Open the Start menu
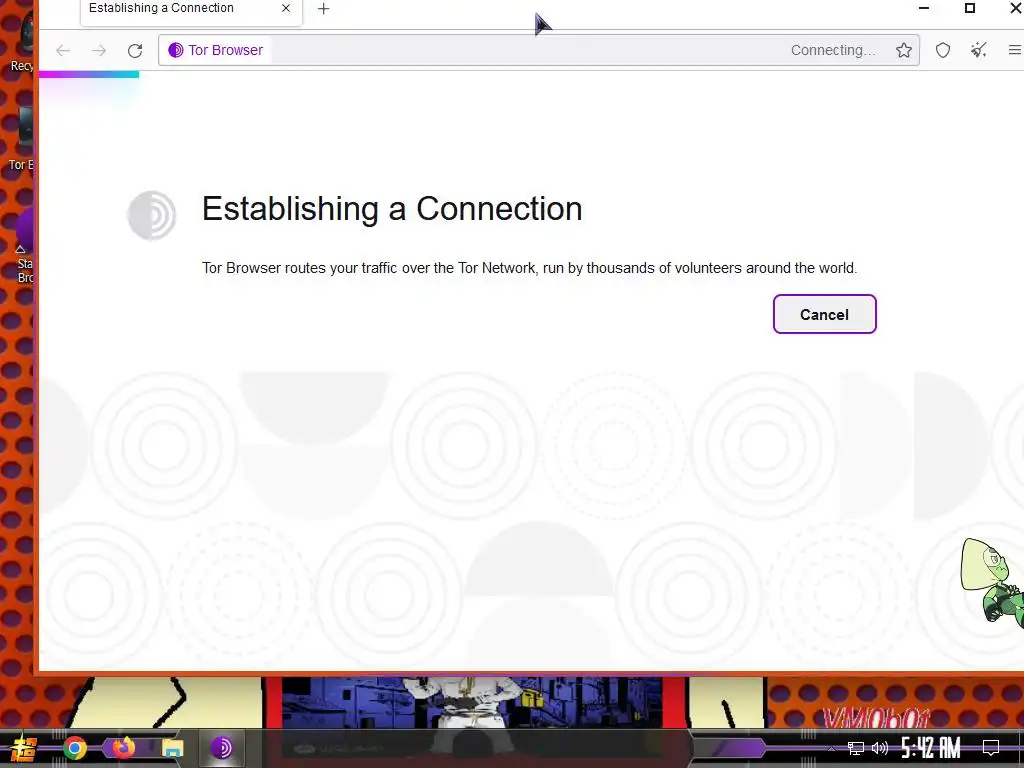This screenshot has height=768, width=1024. pos(24,748)
